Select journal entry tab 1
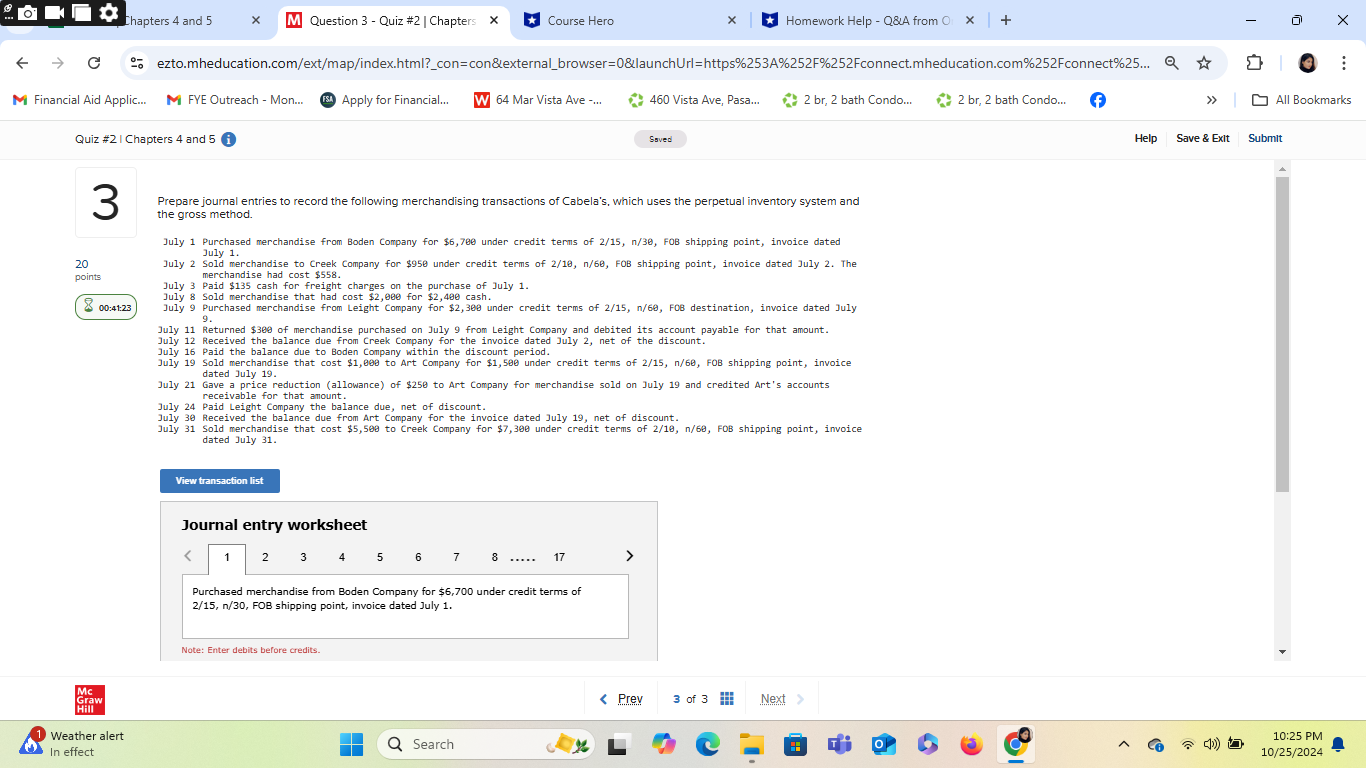The image size is (1366, 768). pyautogui.click(x=227, y=558)
